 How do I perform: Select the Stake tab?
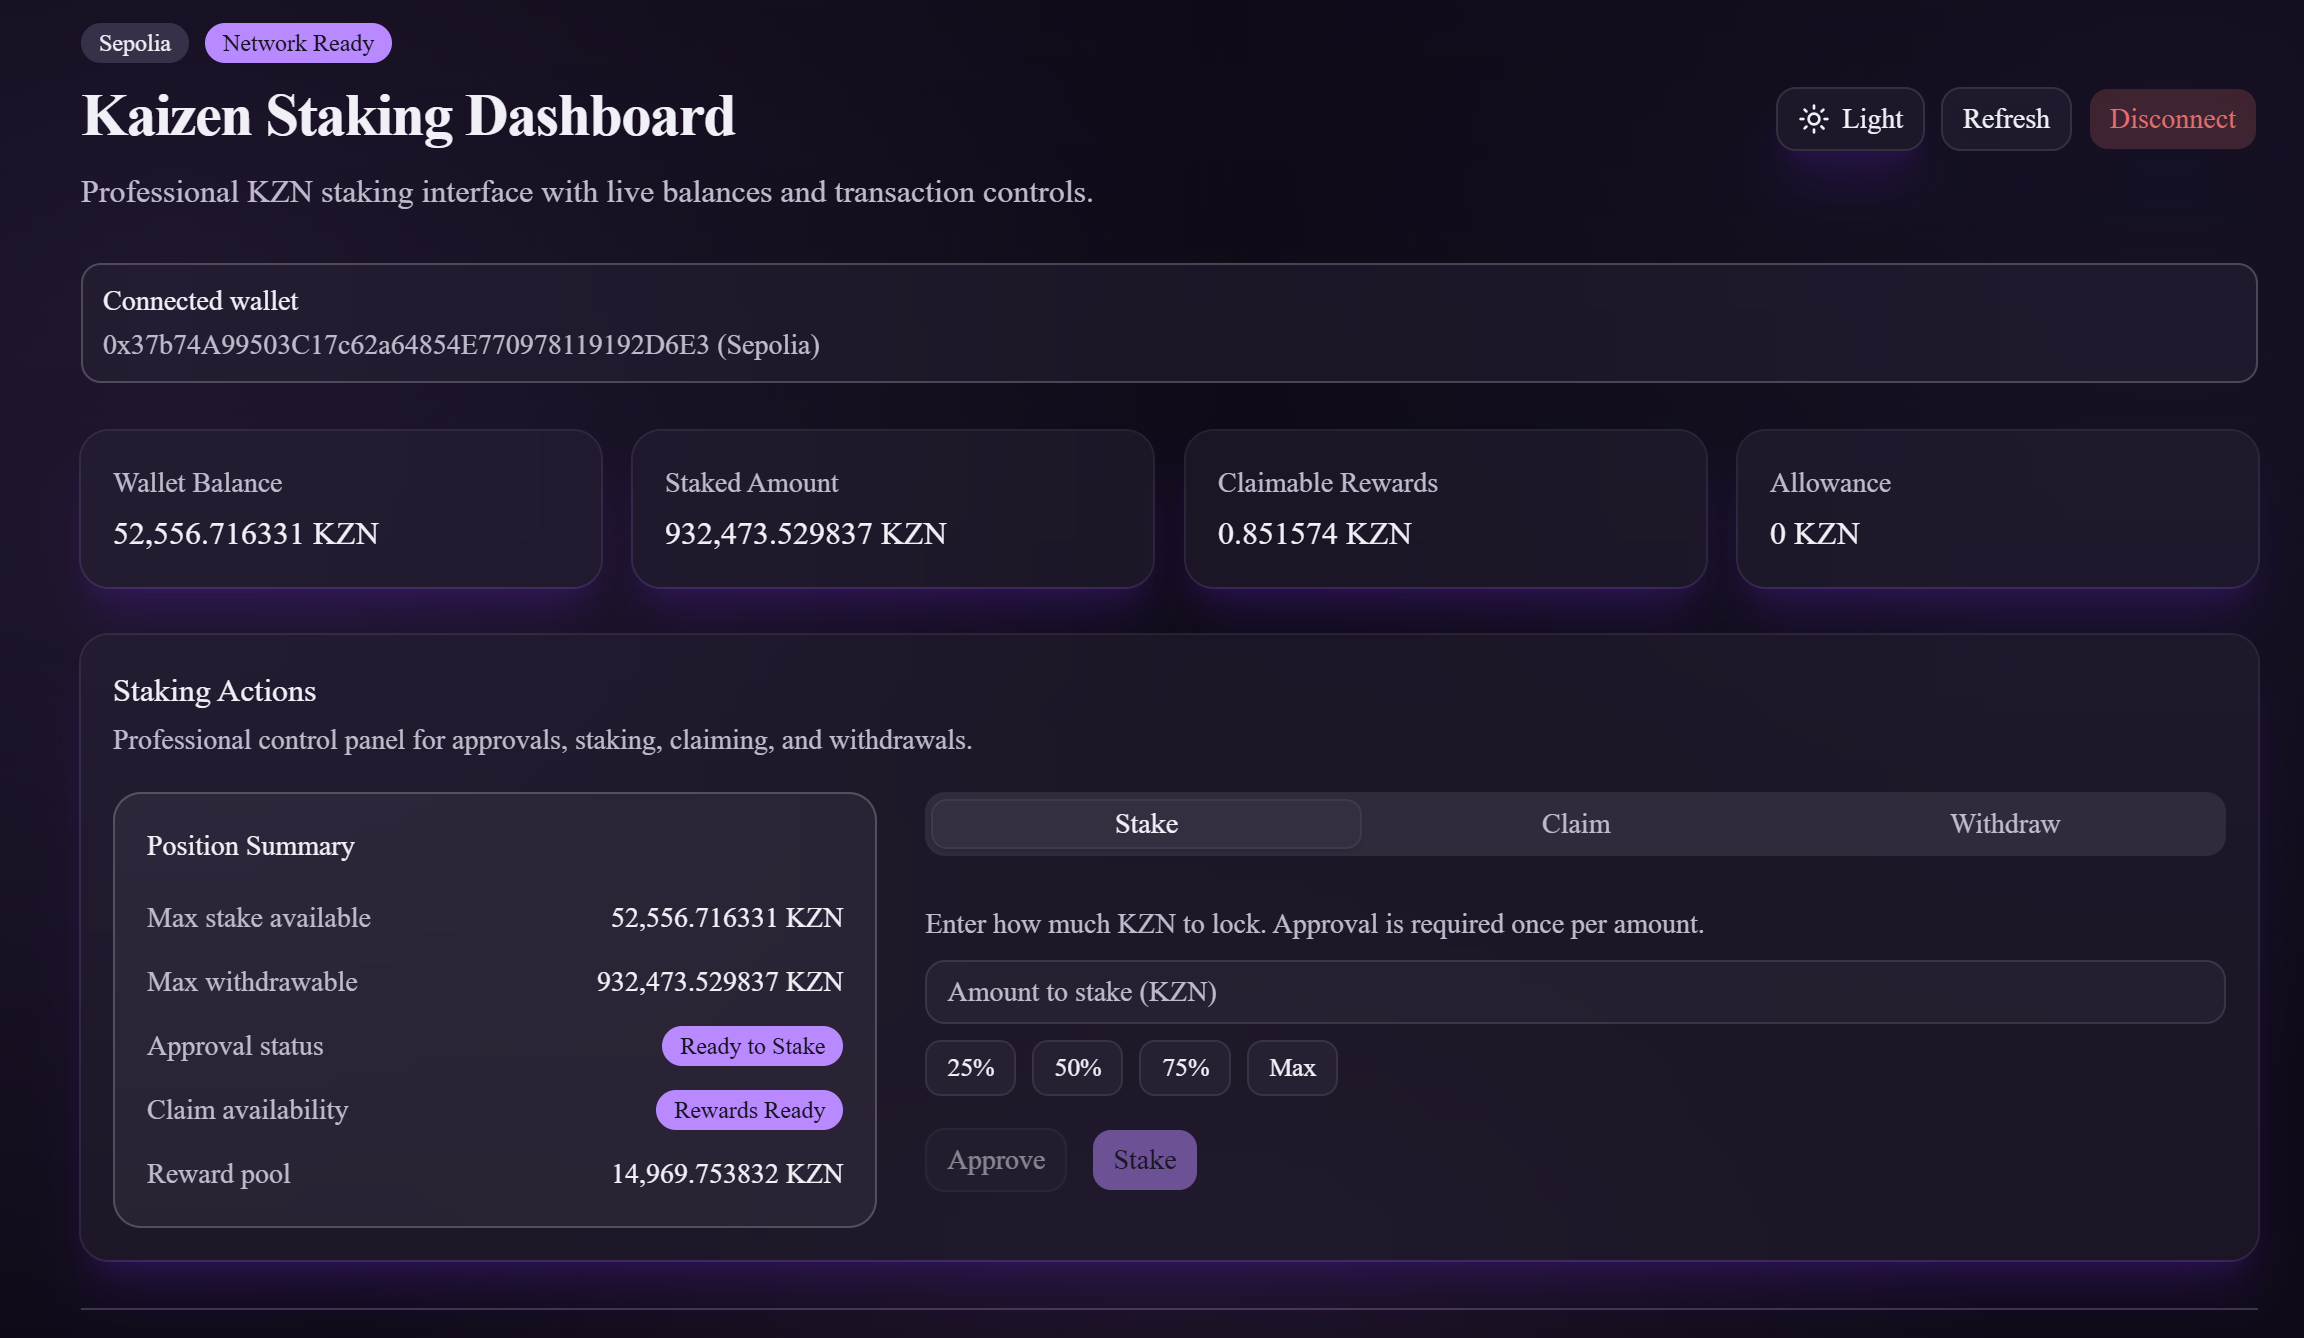tap(1145, 823)
